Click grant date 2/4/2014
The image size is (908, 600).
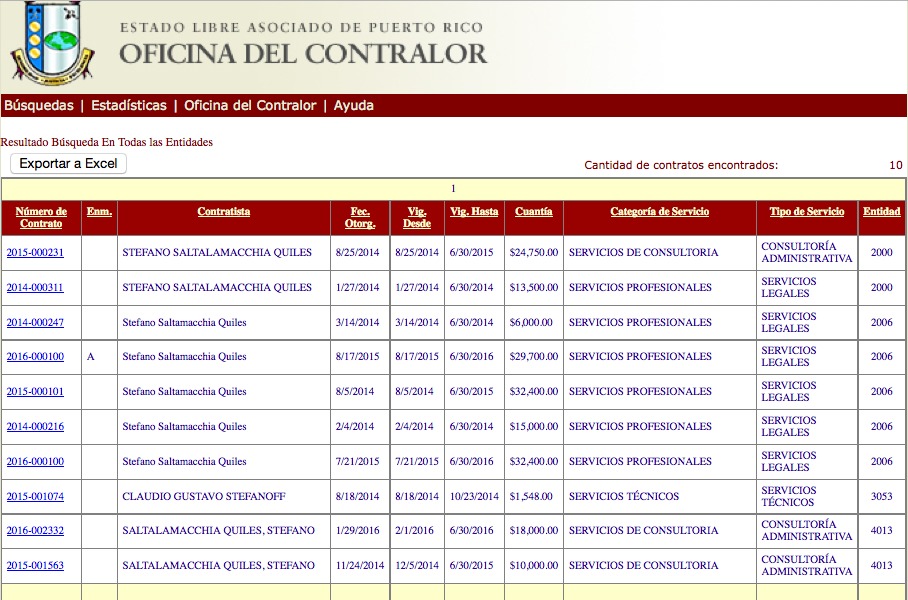[x=354, y=427]
